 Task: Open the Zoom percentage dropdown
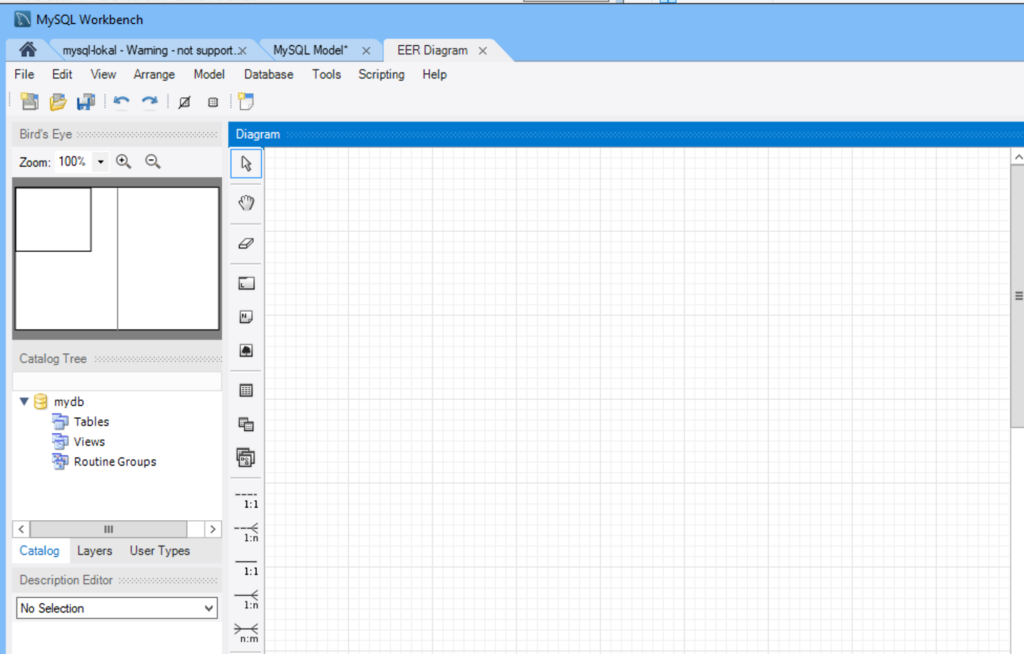coord(101,161)
